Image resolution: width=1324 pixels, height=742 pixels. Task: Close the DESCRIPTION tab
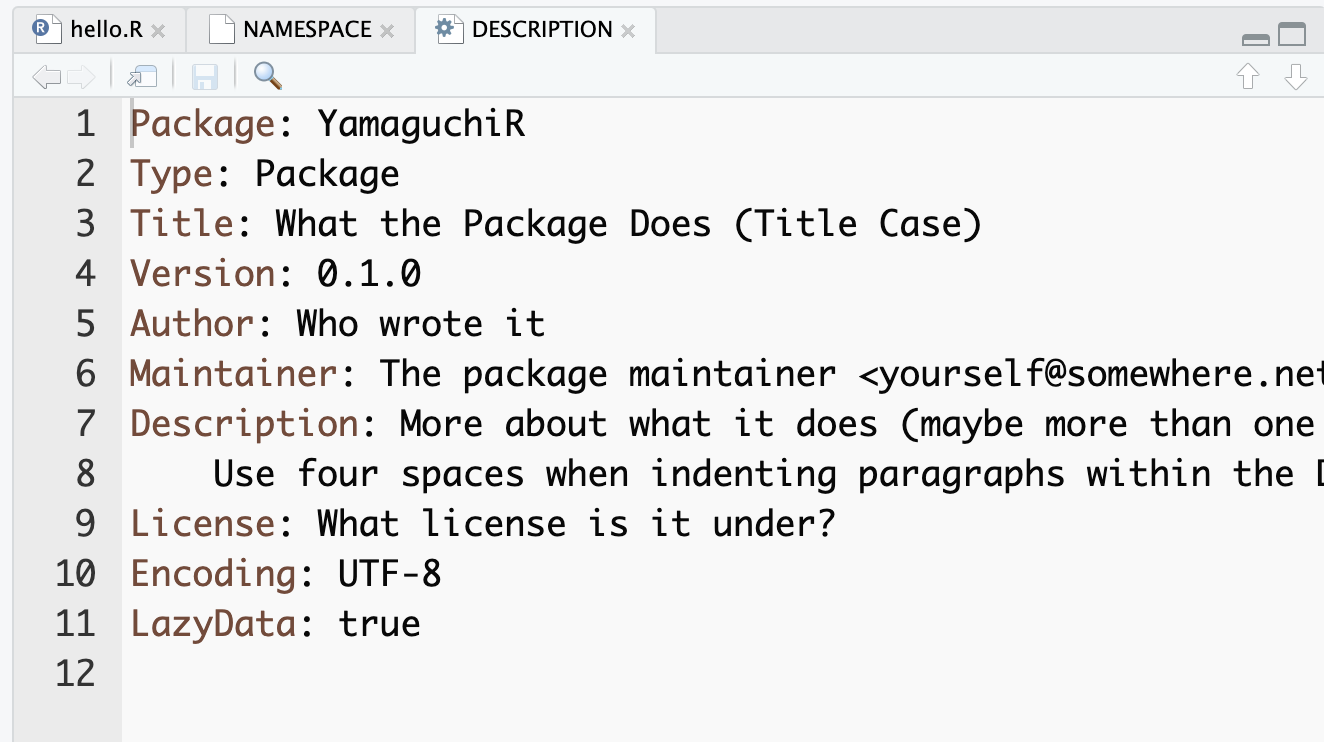[628, 31]
